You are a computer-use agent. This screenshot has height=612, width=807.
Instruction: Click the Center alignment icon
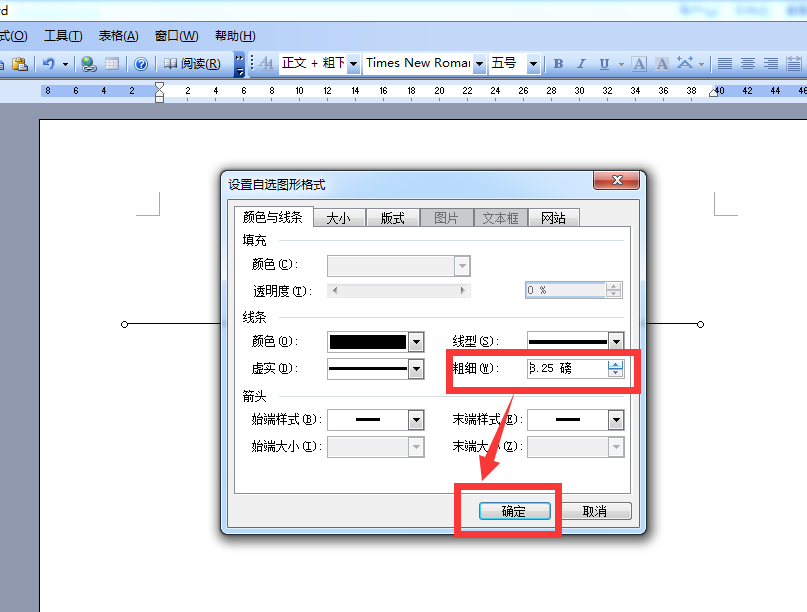click(x=747, y=63)
